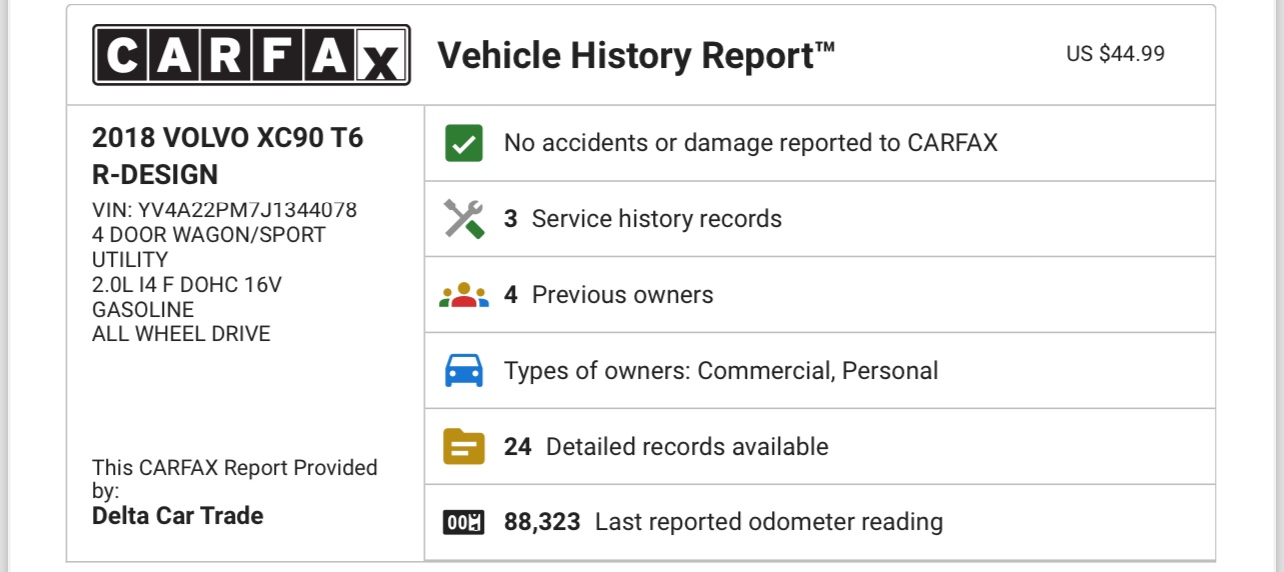Click the yellow folder detailed records icon
This screenshot has width=1284, height=572.
tap(464, 446)
